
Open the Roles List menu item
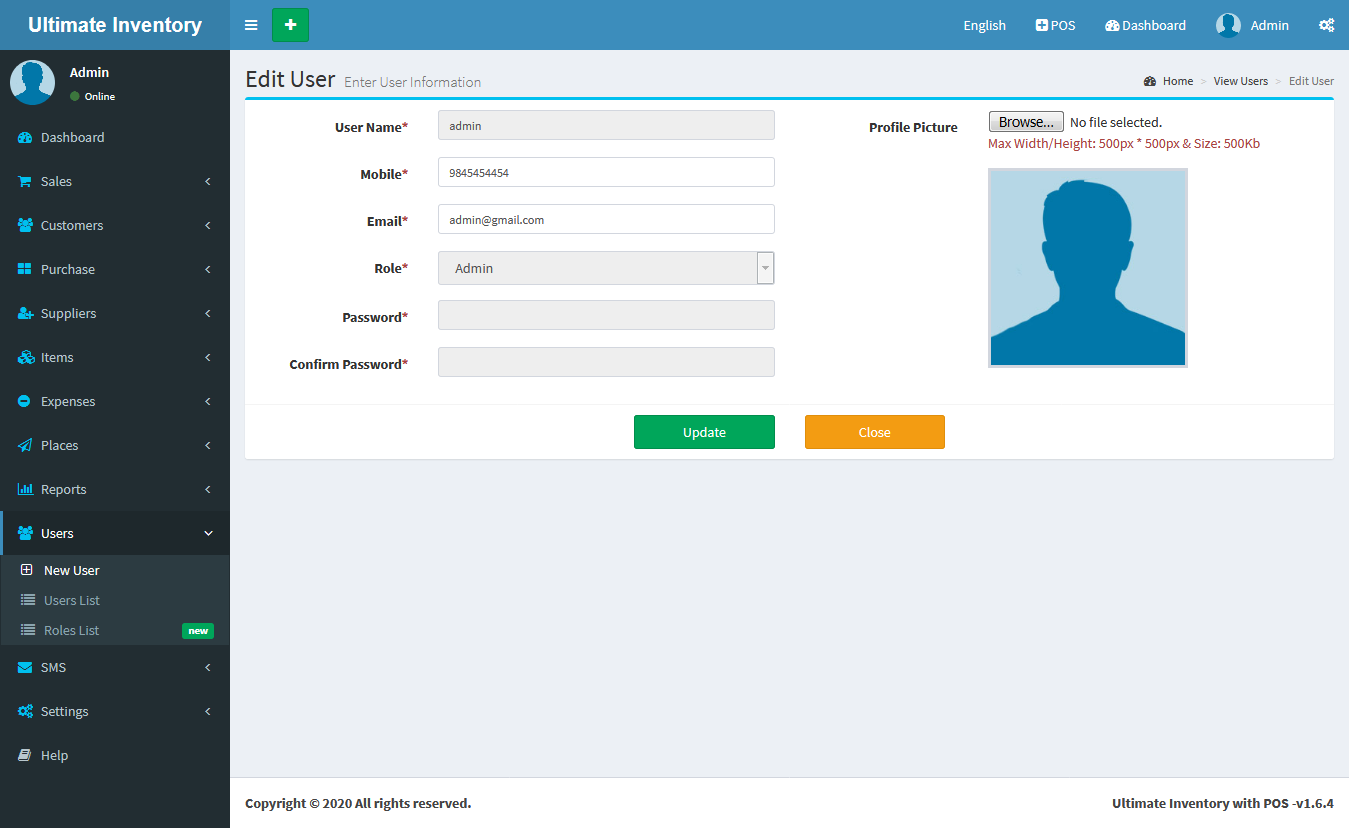pos(72,631)
